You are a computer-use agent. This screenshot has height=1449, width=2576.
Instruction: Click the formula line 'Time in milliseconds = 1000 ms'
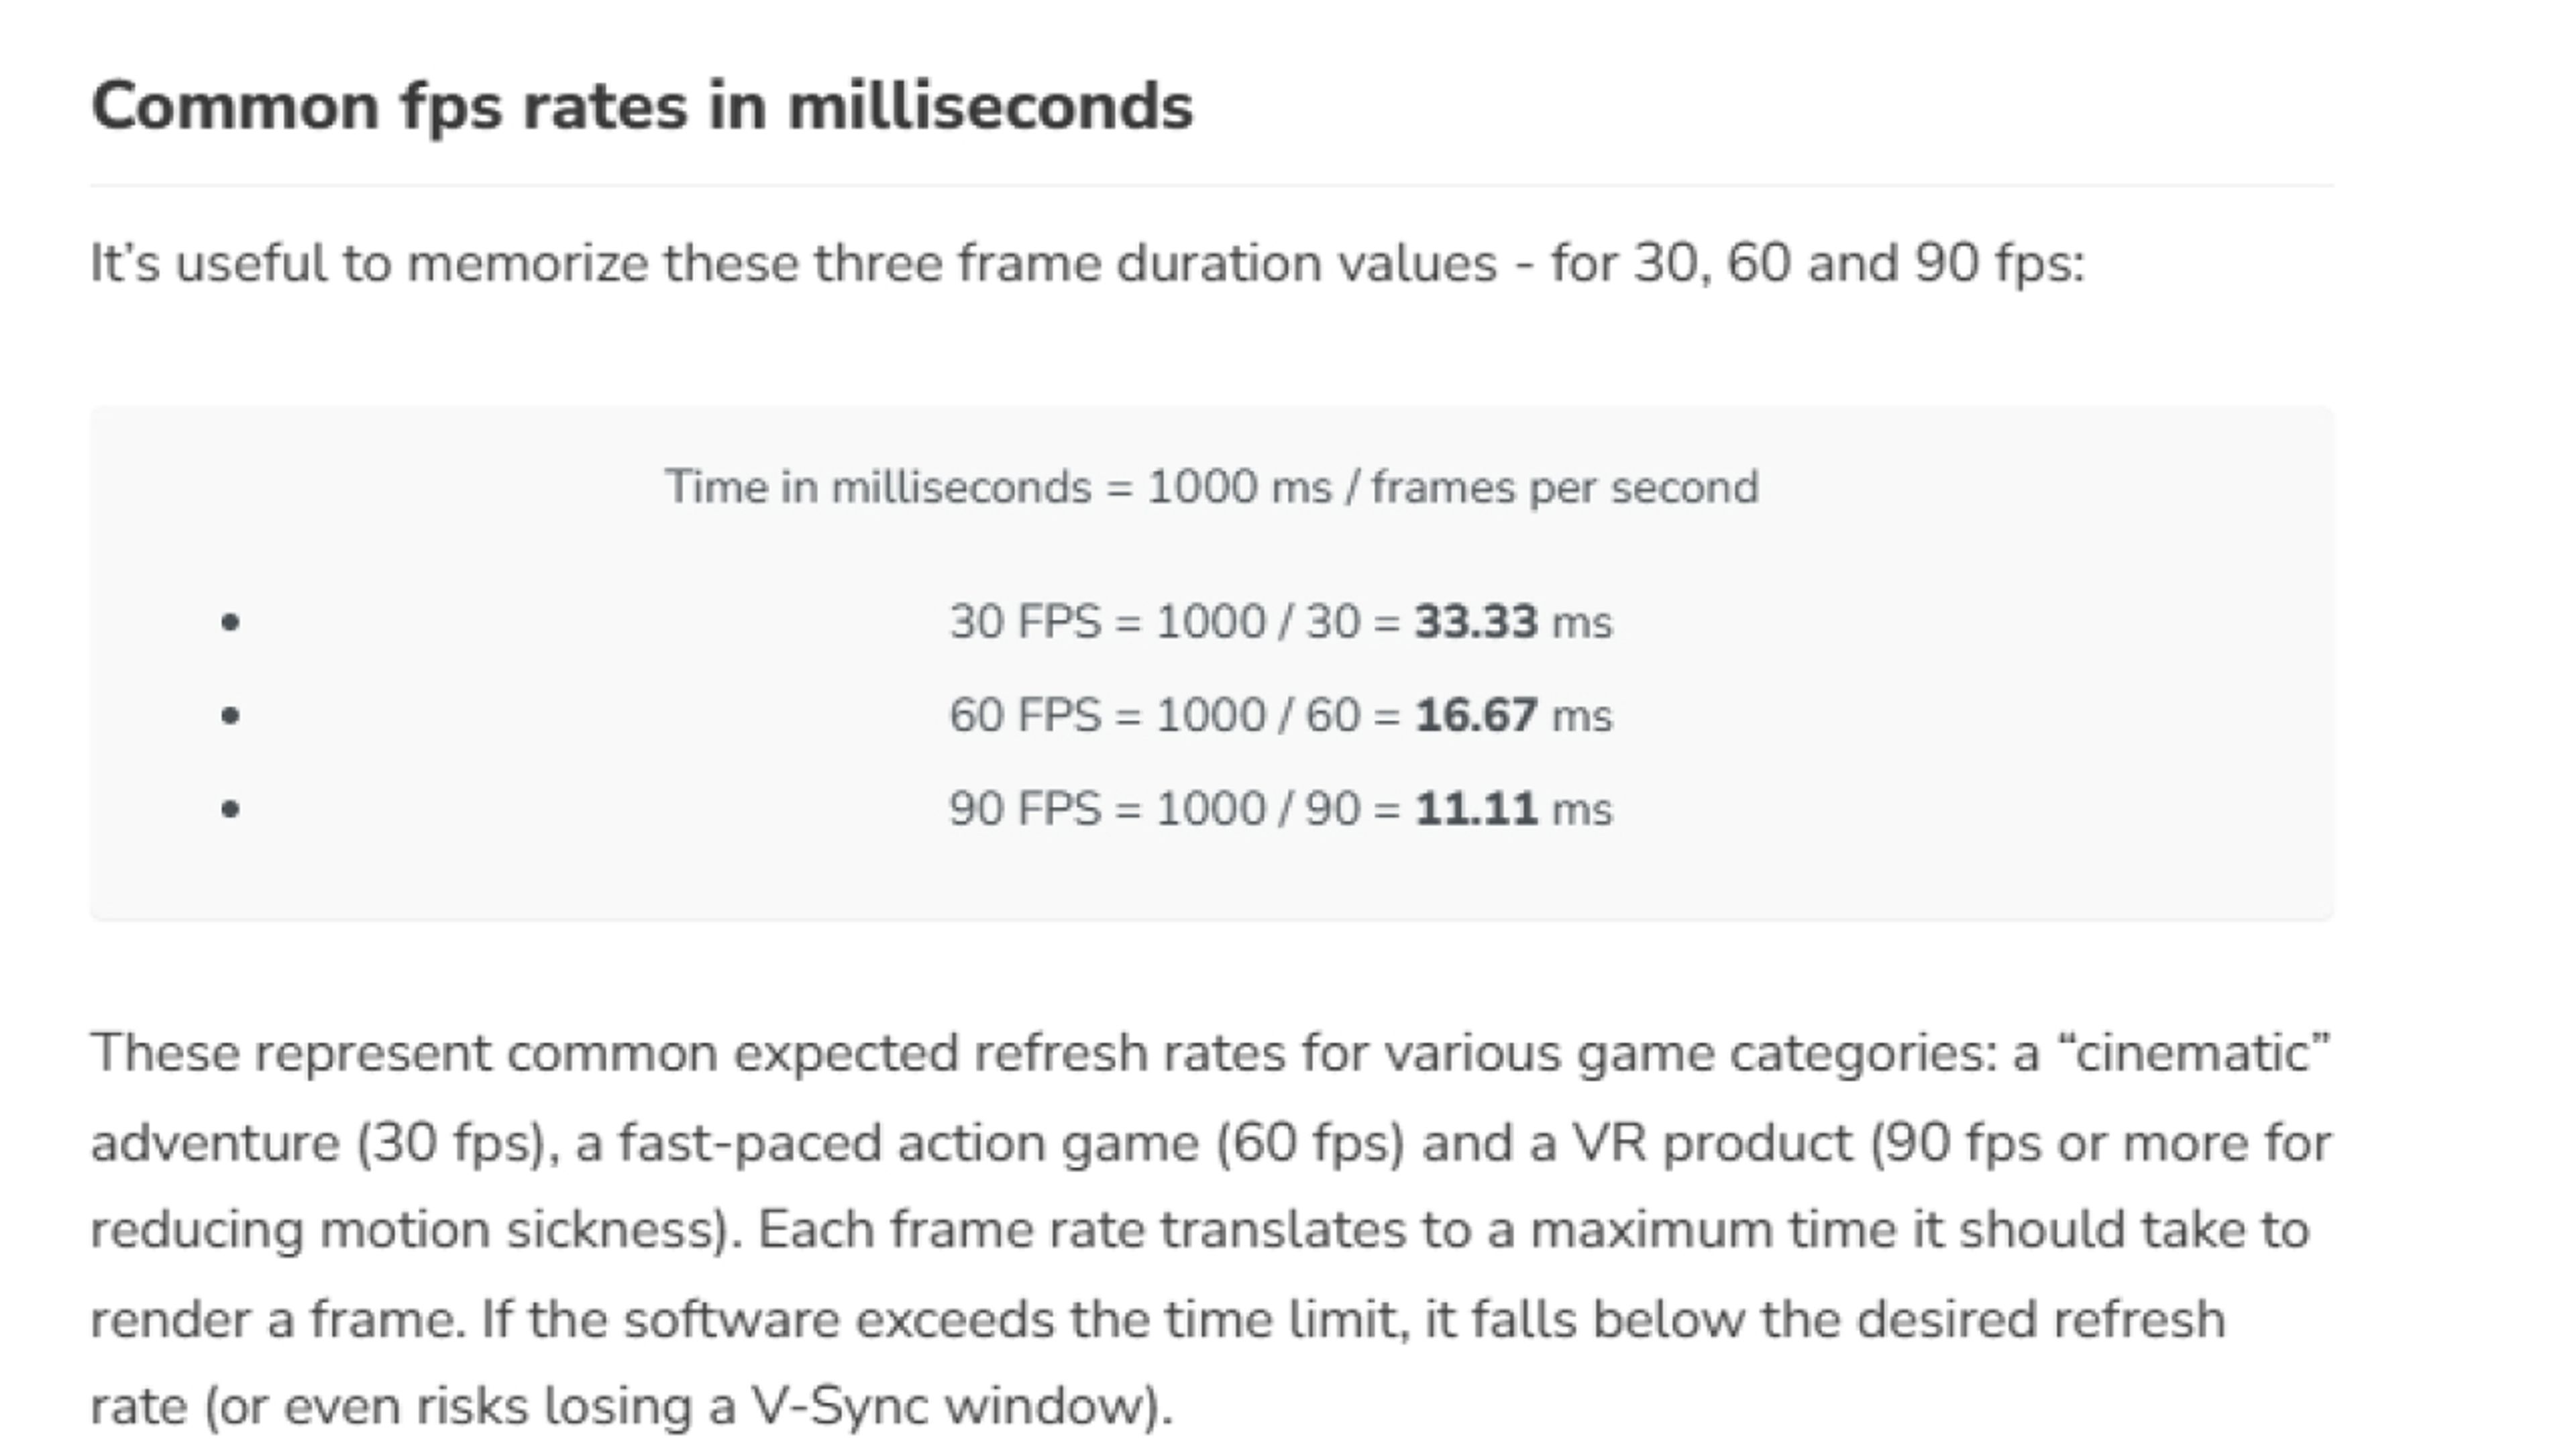(x=1211, y=488)
